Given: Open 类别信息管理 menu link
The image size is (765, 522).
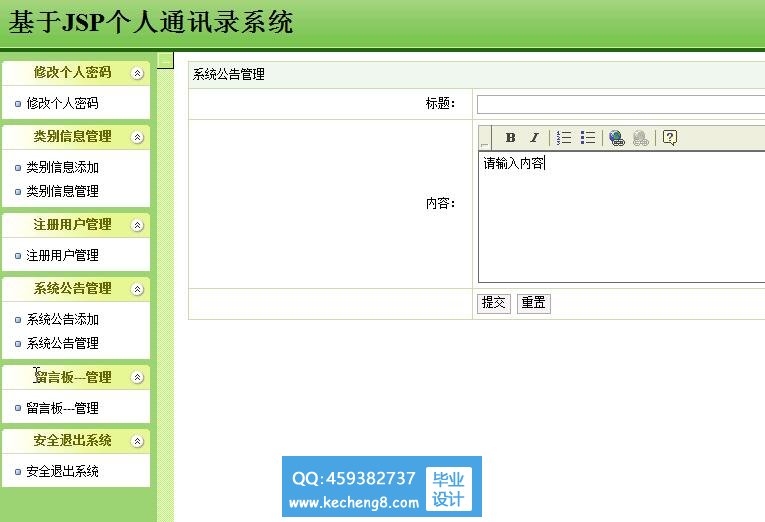Looking at the screenshot, I should point(62,191).
